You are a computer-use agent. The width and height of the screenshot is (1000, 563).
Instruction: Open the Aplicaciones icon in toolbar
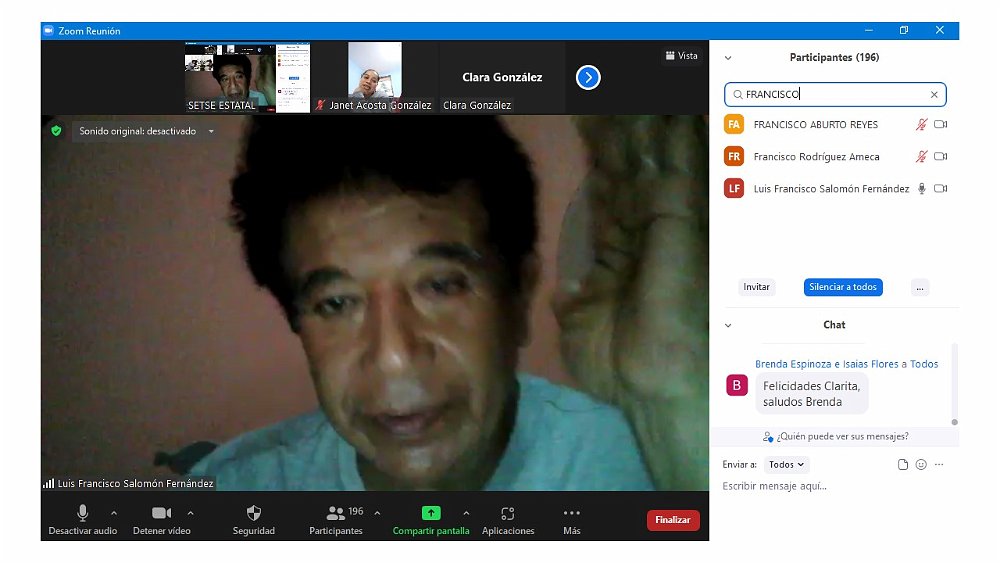tap(508, 513)
